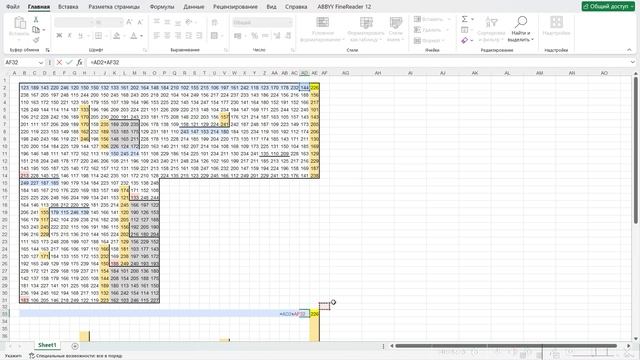The height and width of the screenshot is (360, 640).
Task: Apply fill color bucket icon
Action: (117, 36)
